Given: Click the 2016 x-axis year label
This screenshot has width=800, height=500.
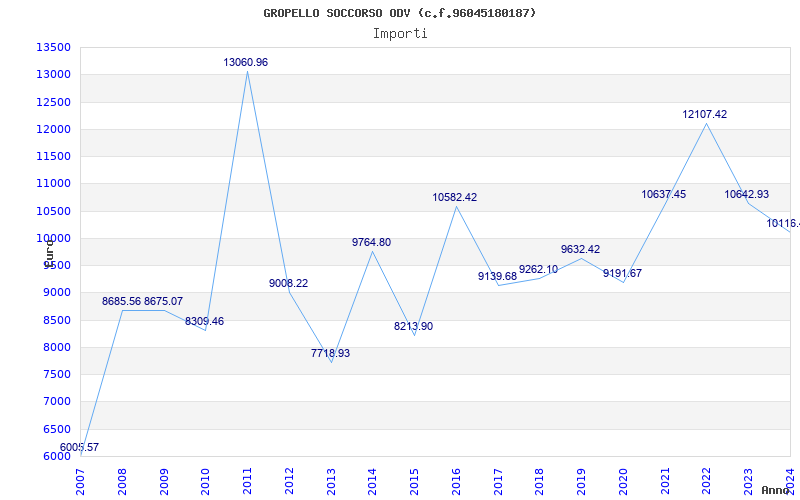Looking at the screenshot, I should (x=456, y=482).
